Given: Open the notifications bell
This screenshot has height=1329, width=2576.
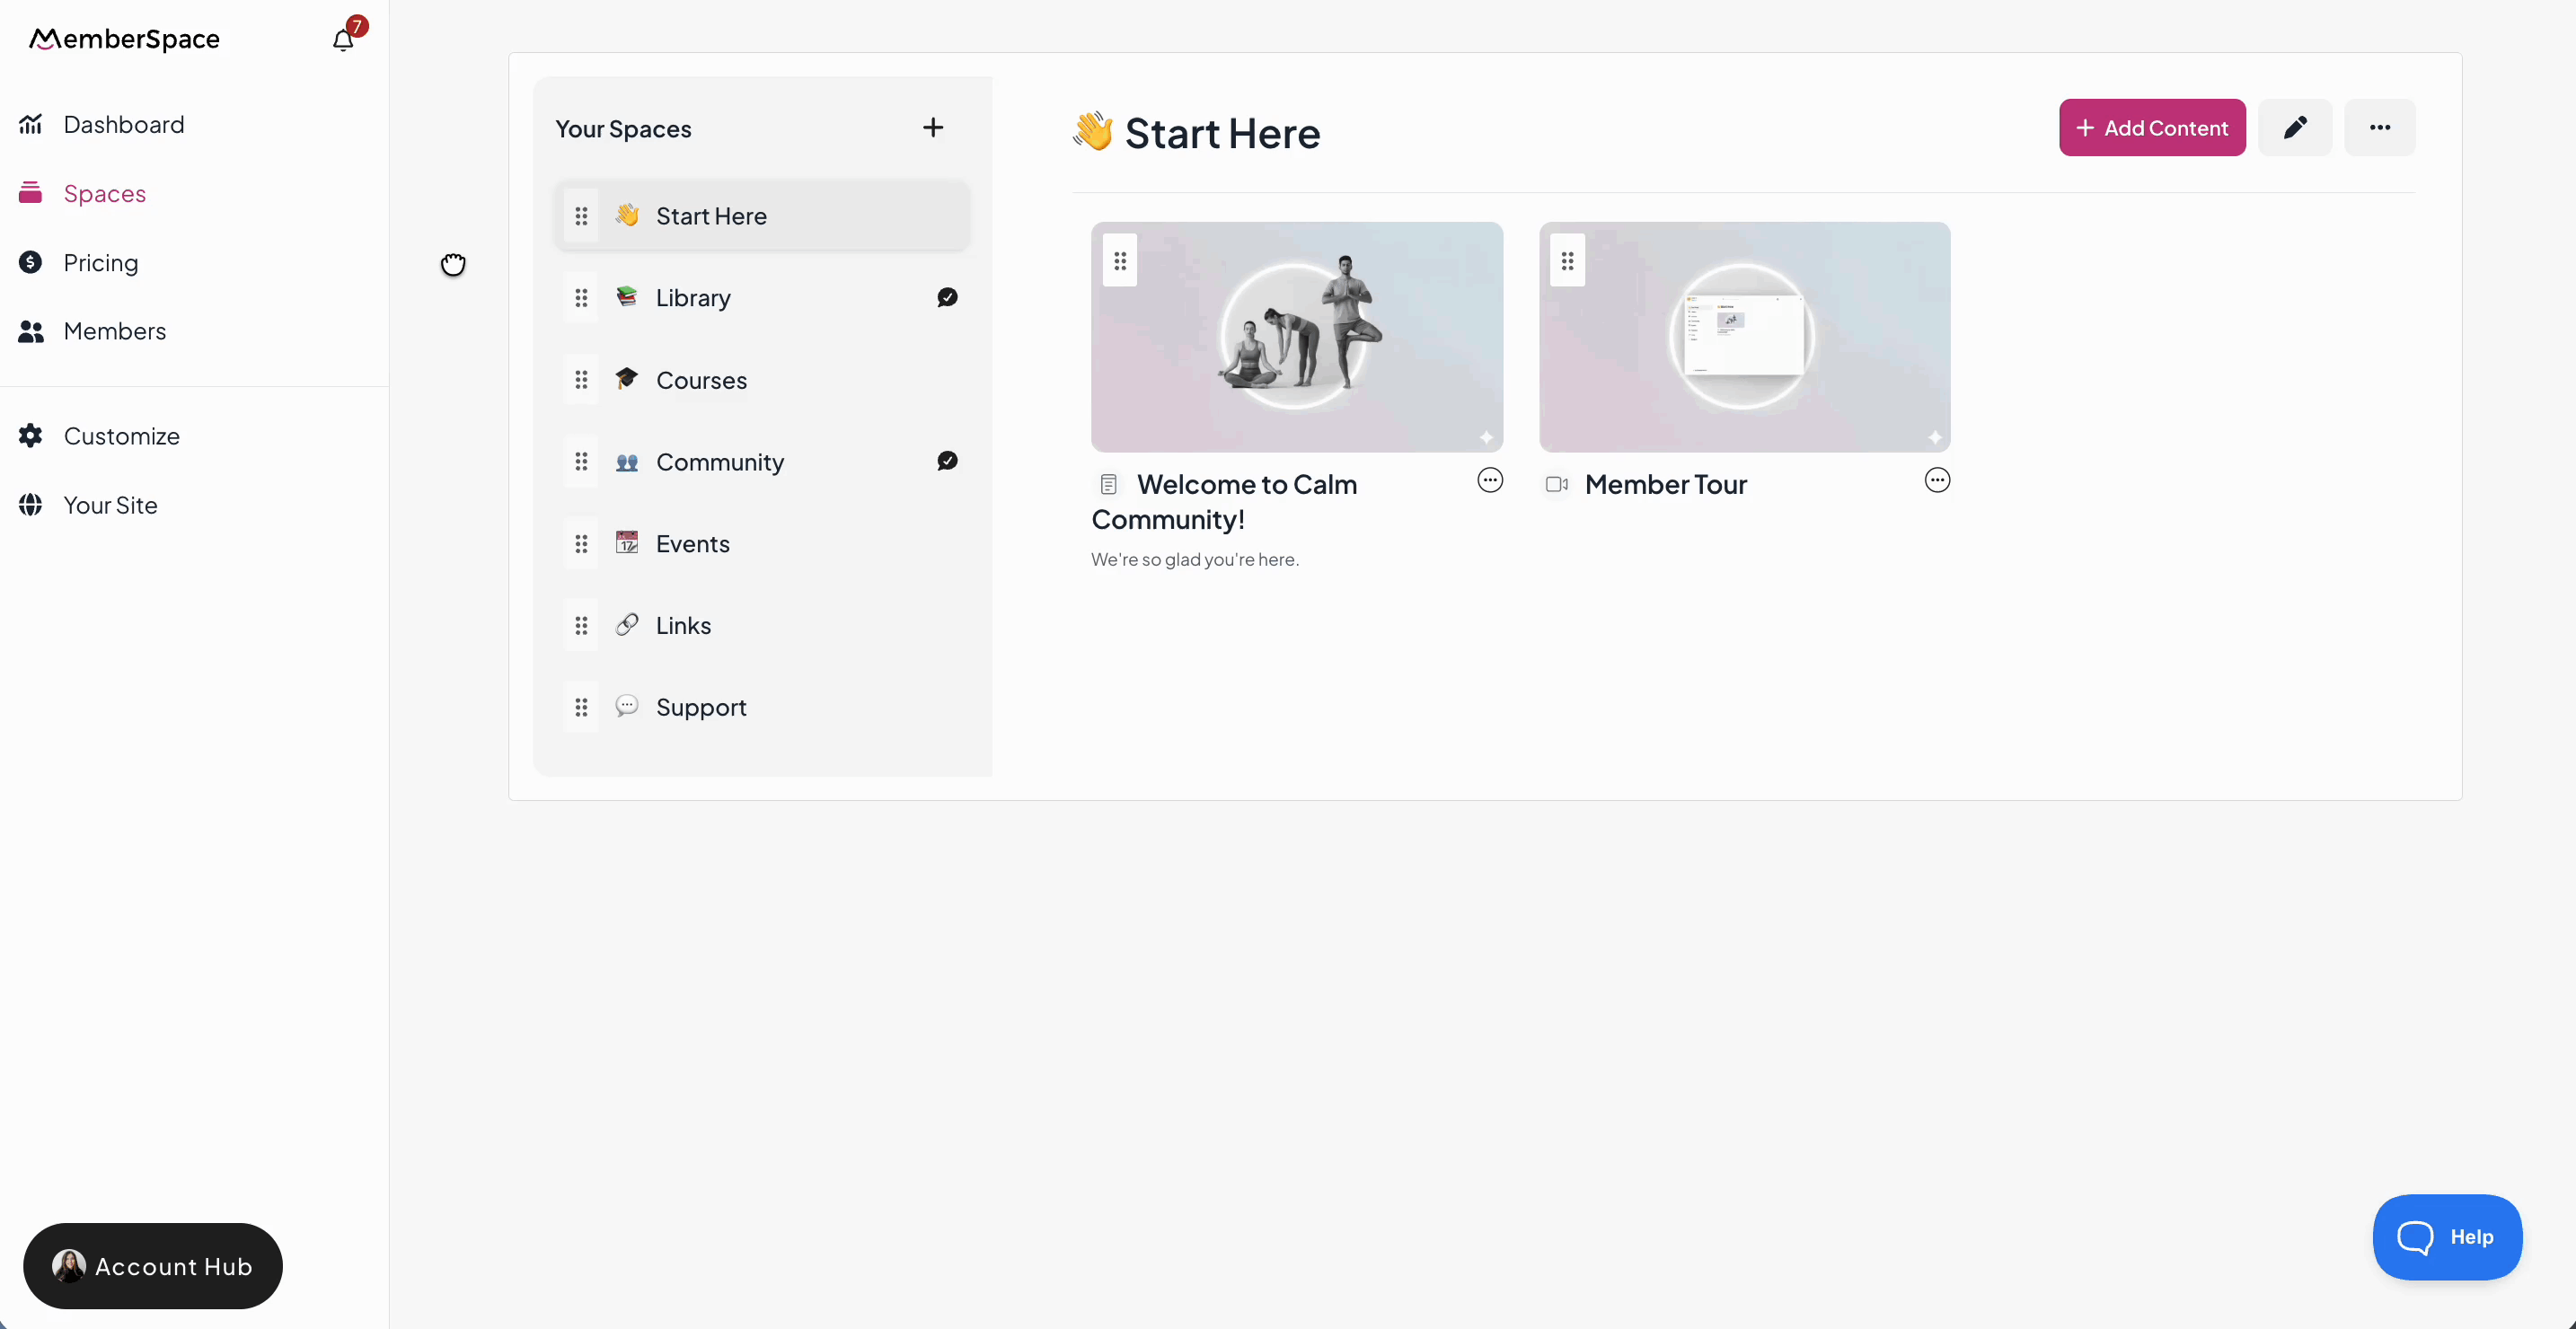Looking at the screenshot, I should 343,39.
